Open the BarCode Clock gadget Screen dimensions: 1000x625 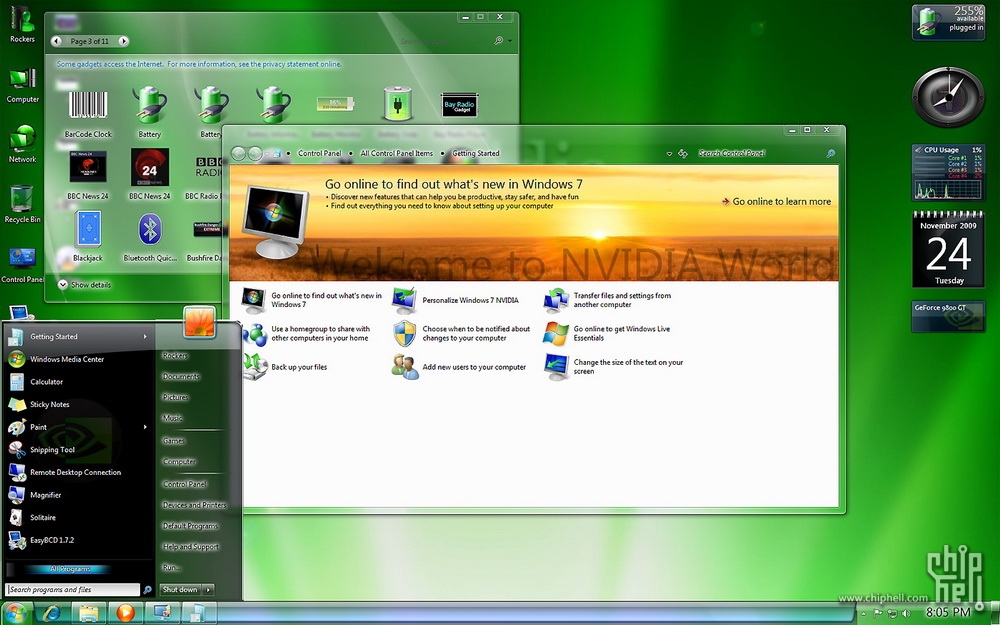(88, 105)
